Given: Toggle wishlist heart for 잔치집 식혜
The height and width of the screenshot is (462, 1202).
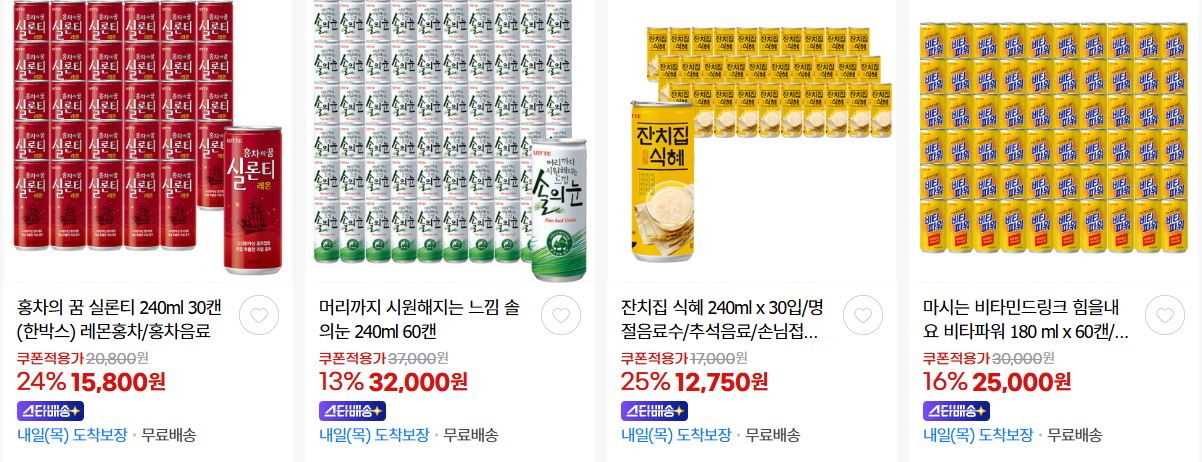Looking at the screenshot, I should click(x=863, y=315).
